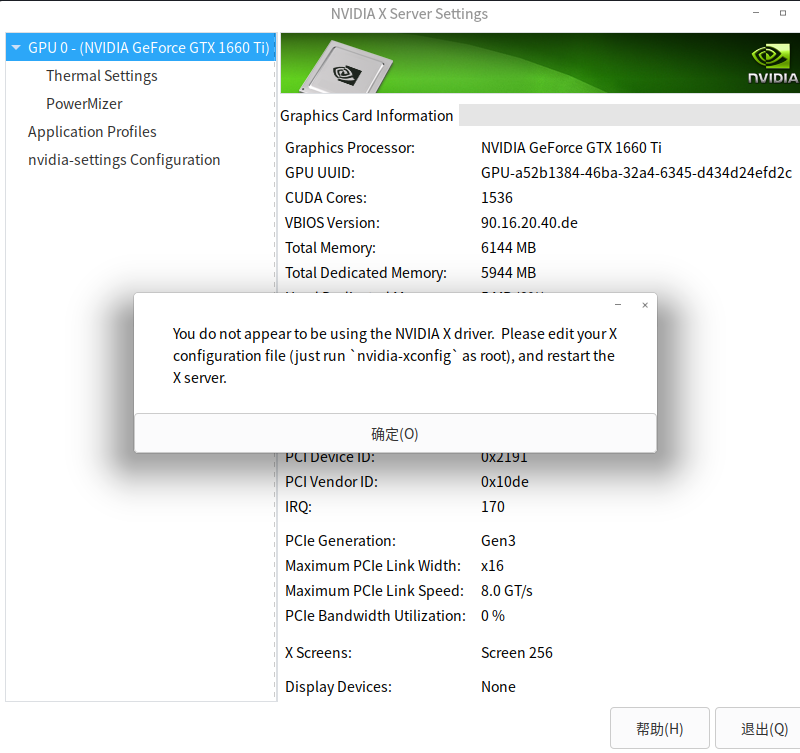Open PowerMizer page
This screenshot has height=753, width=800.
(x=84, y=104)
